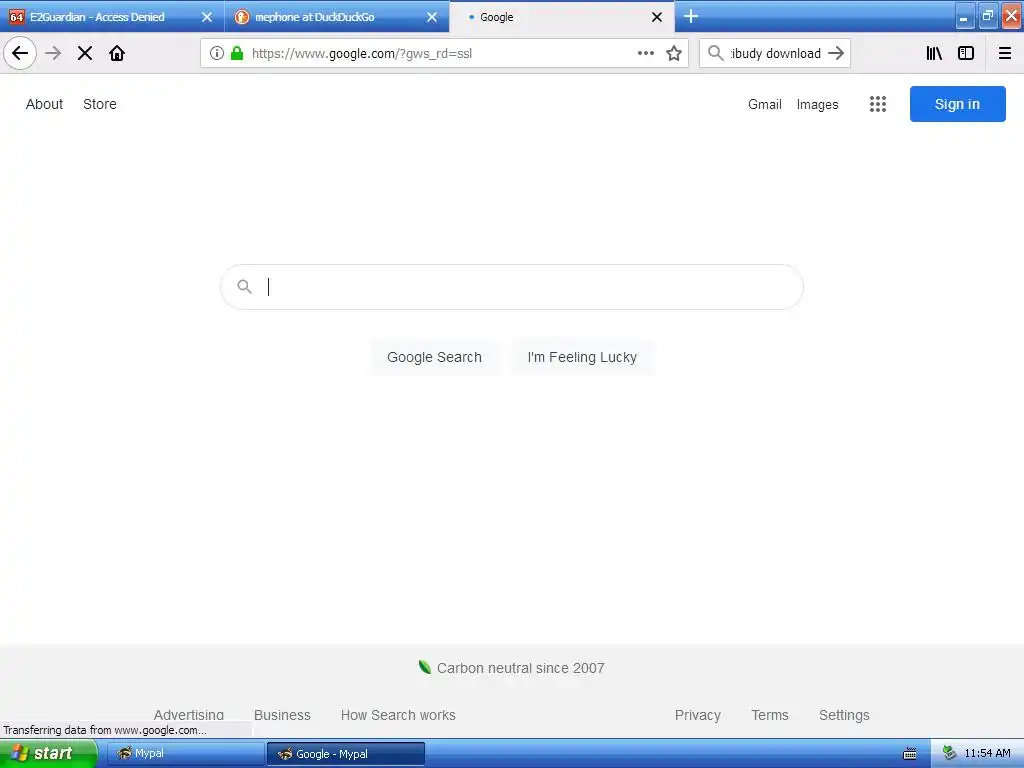This screenshot has height=768, width=1024.
Task: Click the forward navigation arrow
Action: [x=53, y=53]
